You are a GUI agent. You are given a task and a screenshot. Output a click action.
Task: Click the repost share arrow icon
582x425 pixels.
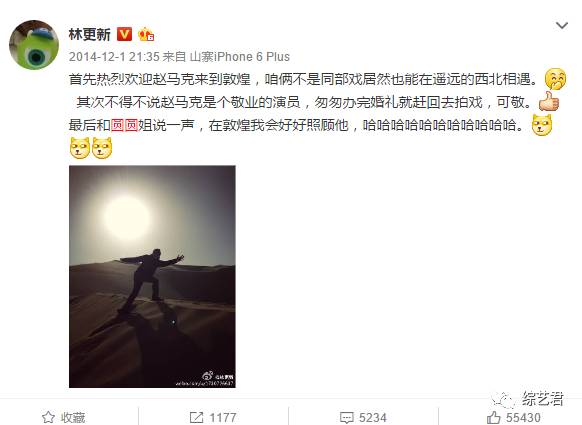point(196,418)
